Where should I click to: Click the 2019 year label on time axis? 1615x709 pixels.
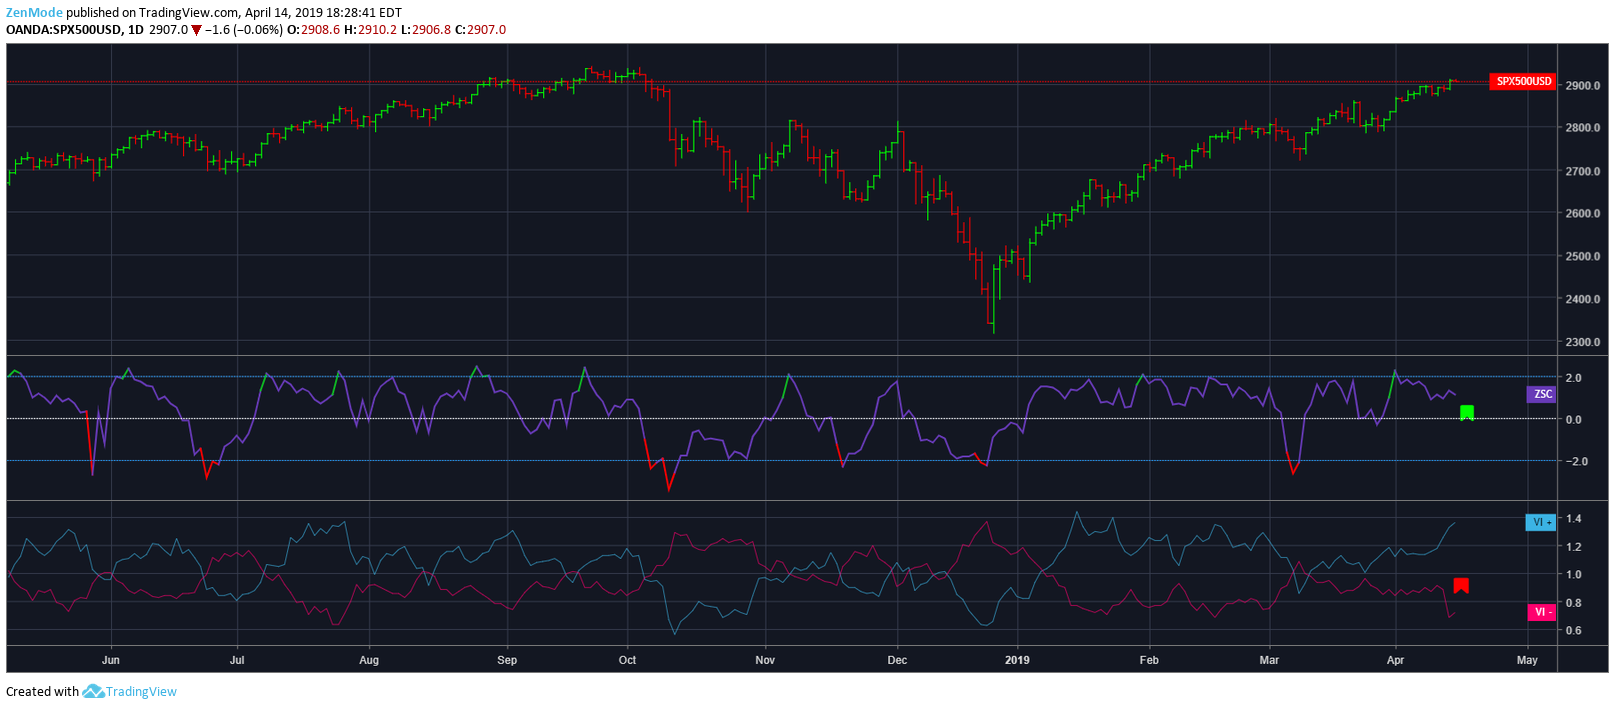click(1017, 660)
